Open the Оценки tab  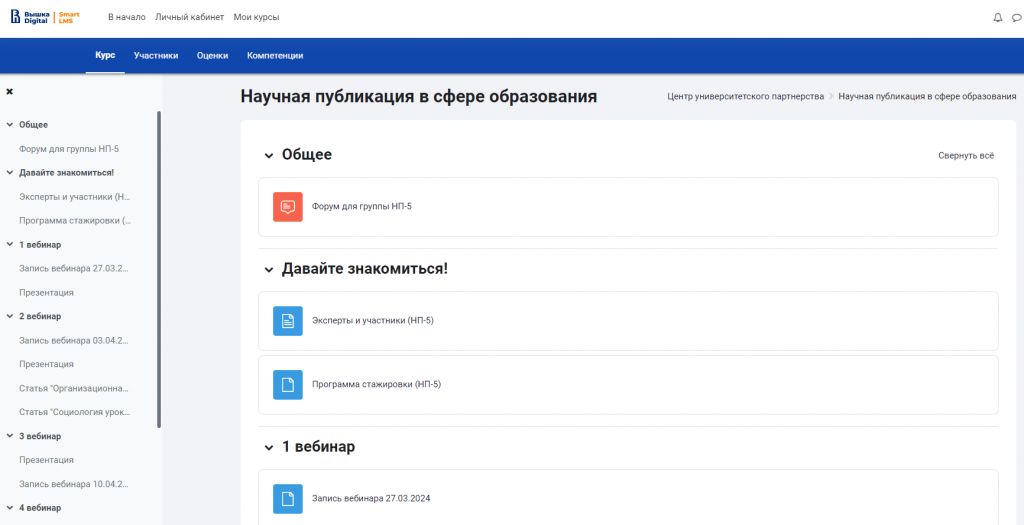click(x=212, y=56)
